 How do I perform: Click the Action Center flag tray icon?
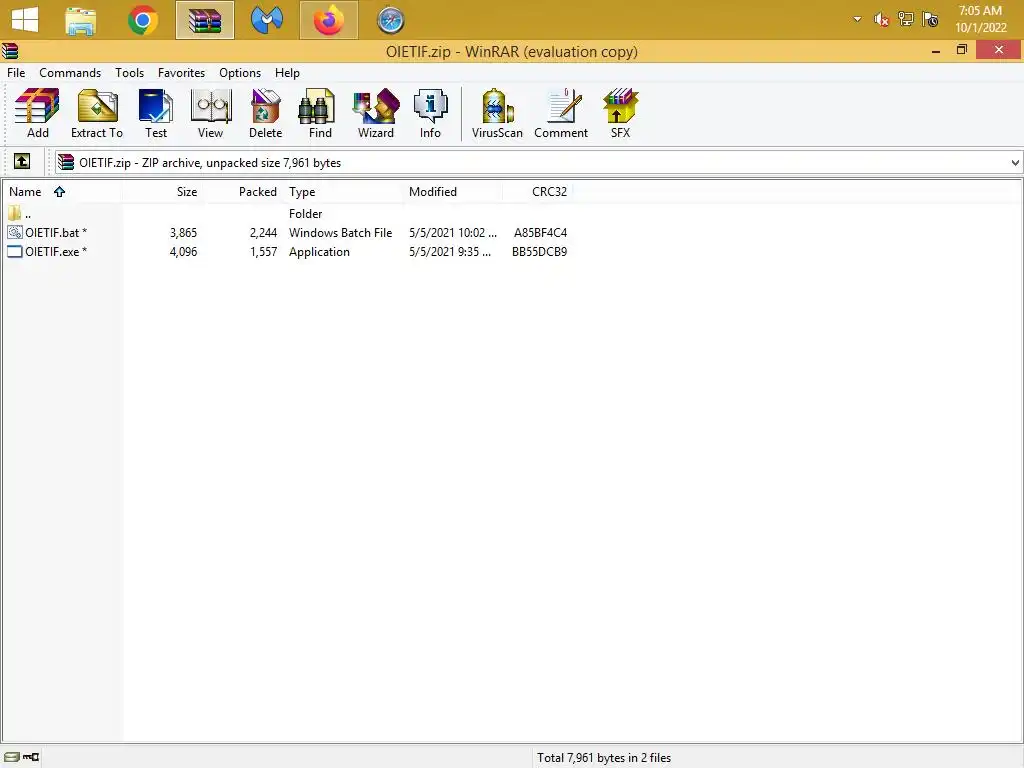point(931,20)
